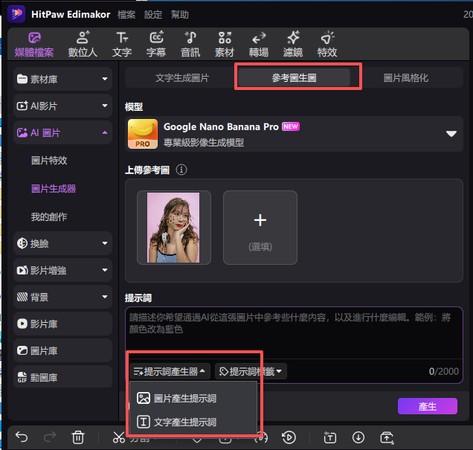This screenshot has width=473, height=450.
Task: Click the Nano Banana PRO model icon
Action: point(143,134)
